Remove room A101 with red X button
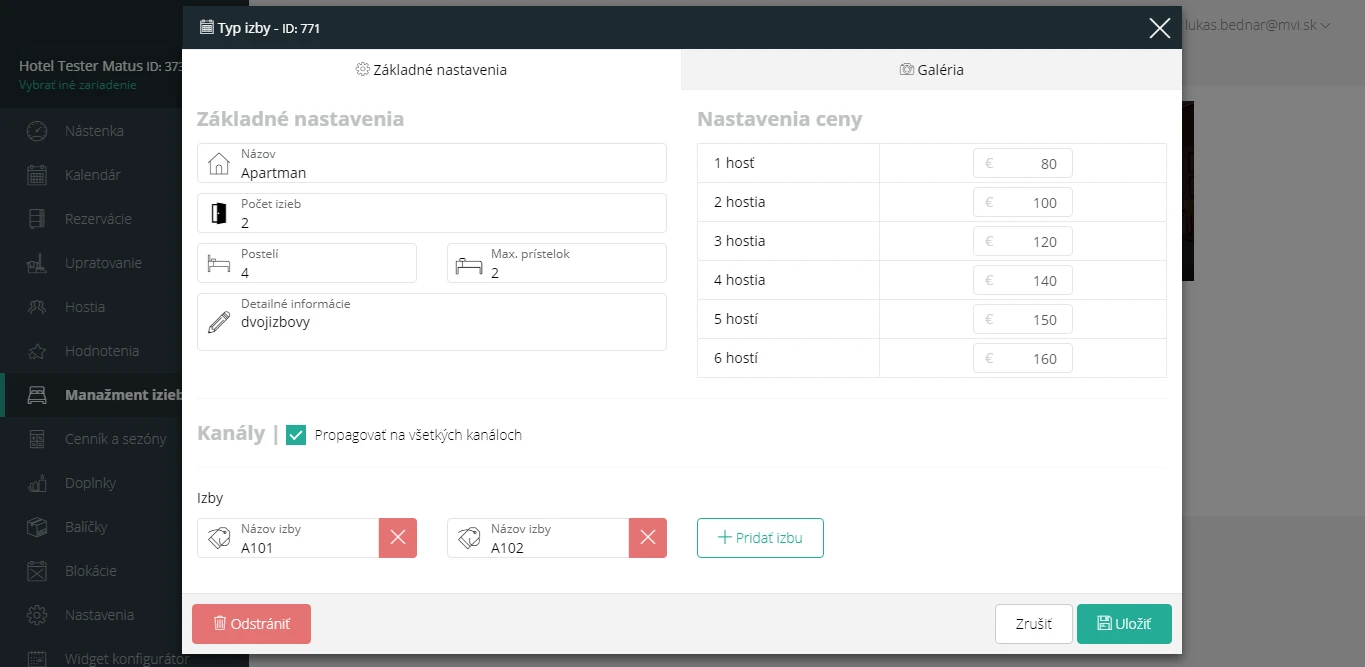The height and width of the screenshot is (667, 1365). point(398,538)
